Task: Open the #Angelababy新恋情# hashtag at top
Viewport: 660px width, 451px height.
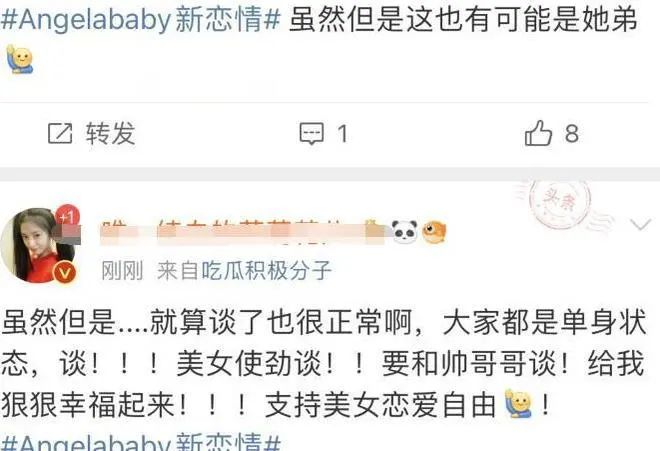Action: coord(141,19)
